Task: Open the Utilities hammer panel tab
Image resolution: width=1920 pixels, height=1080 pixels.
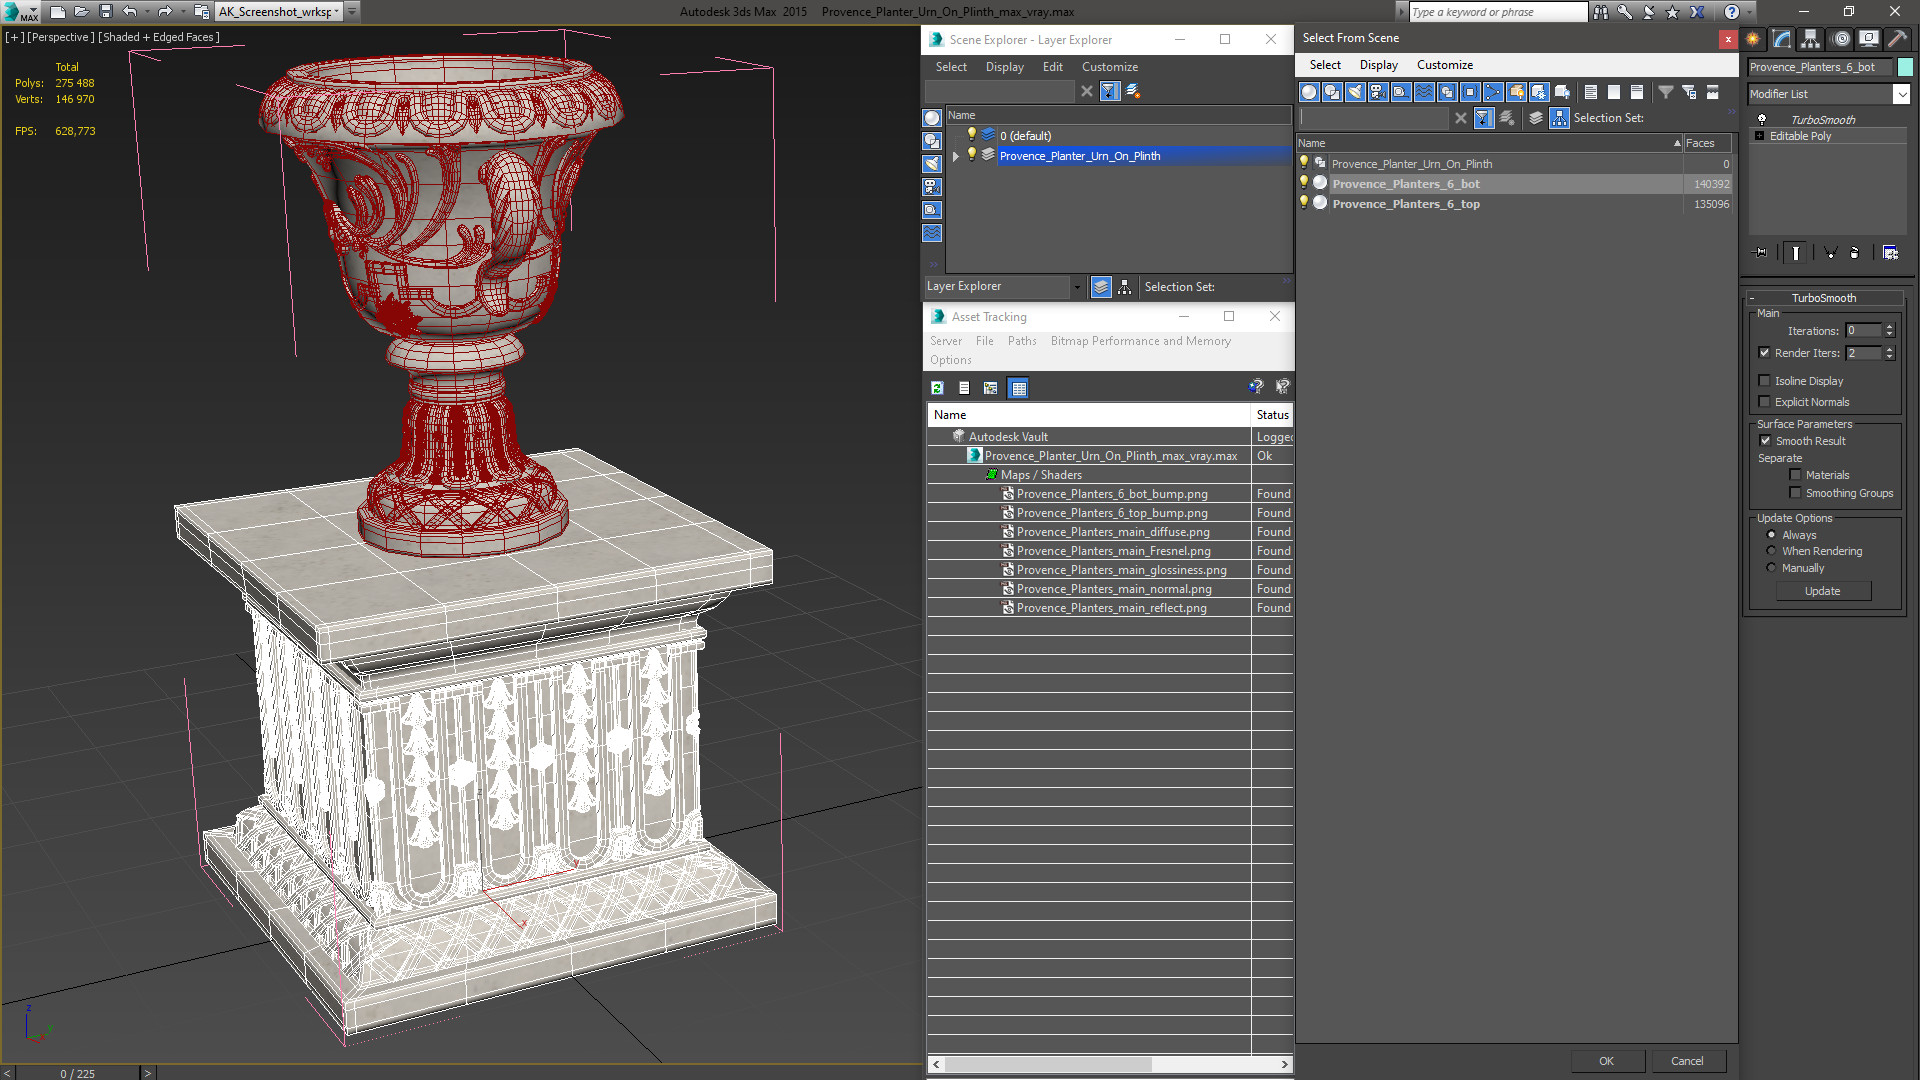Action: (1897, 39)
